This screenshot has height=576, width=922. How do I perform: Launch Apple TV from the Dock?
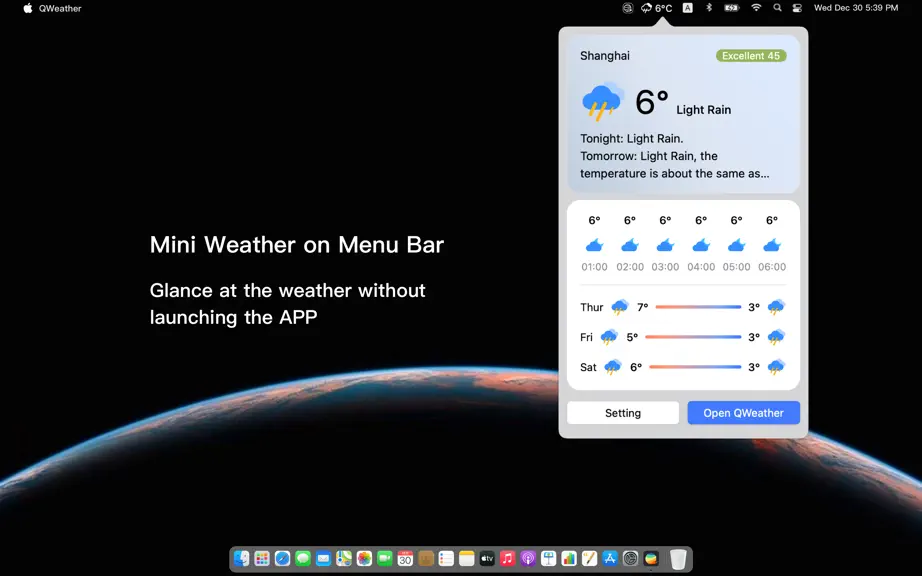(x=487, y=558)
